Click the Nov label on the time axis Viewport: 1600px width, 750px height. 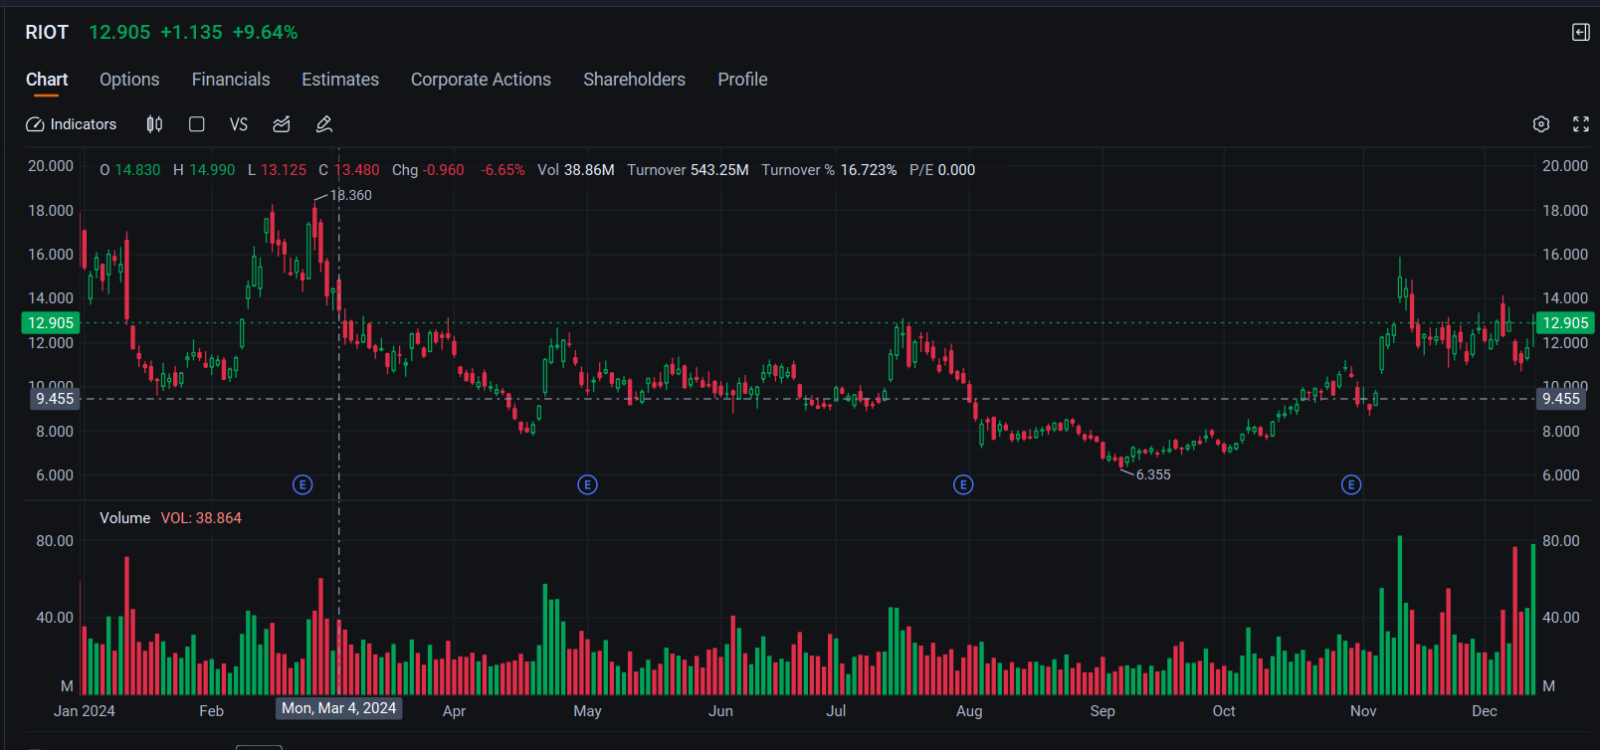1363,711
